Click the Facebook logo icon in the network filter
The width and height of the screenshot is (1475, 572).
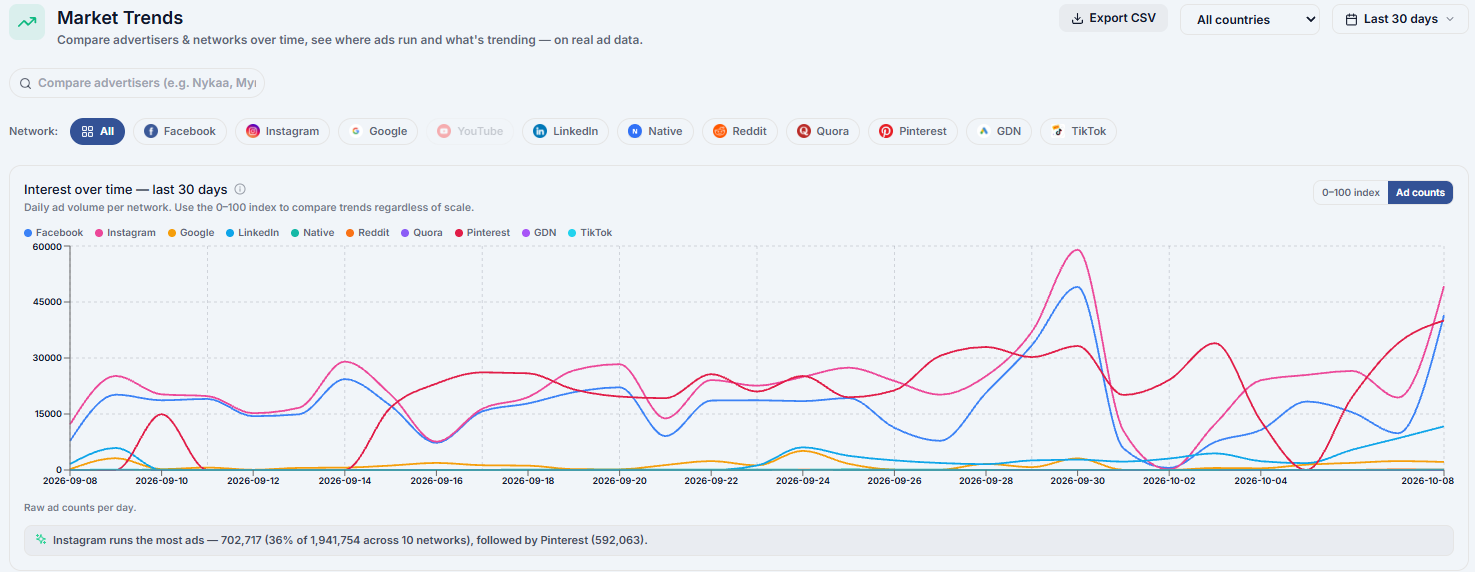pos(151,131)
